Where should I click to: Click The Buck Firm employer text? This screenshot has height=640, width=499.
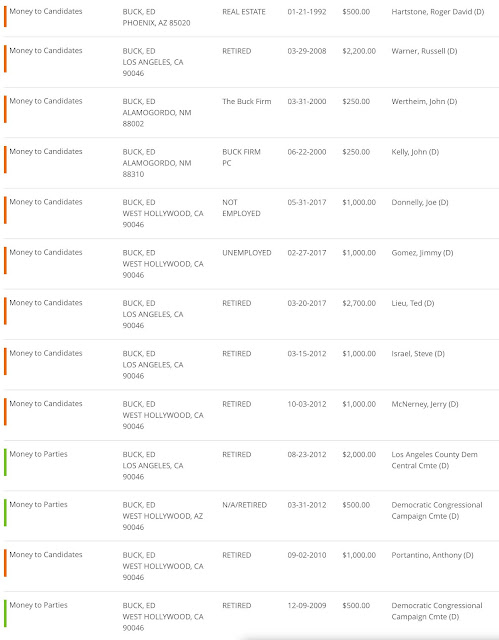tap(246, 101)
